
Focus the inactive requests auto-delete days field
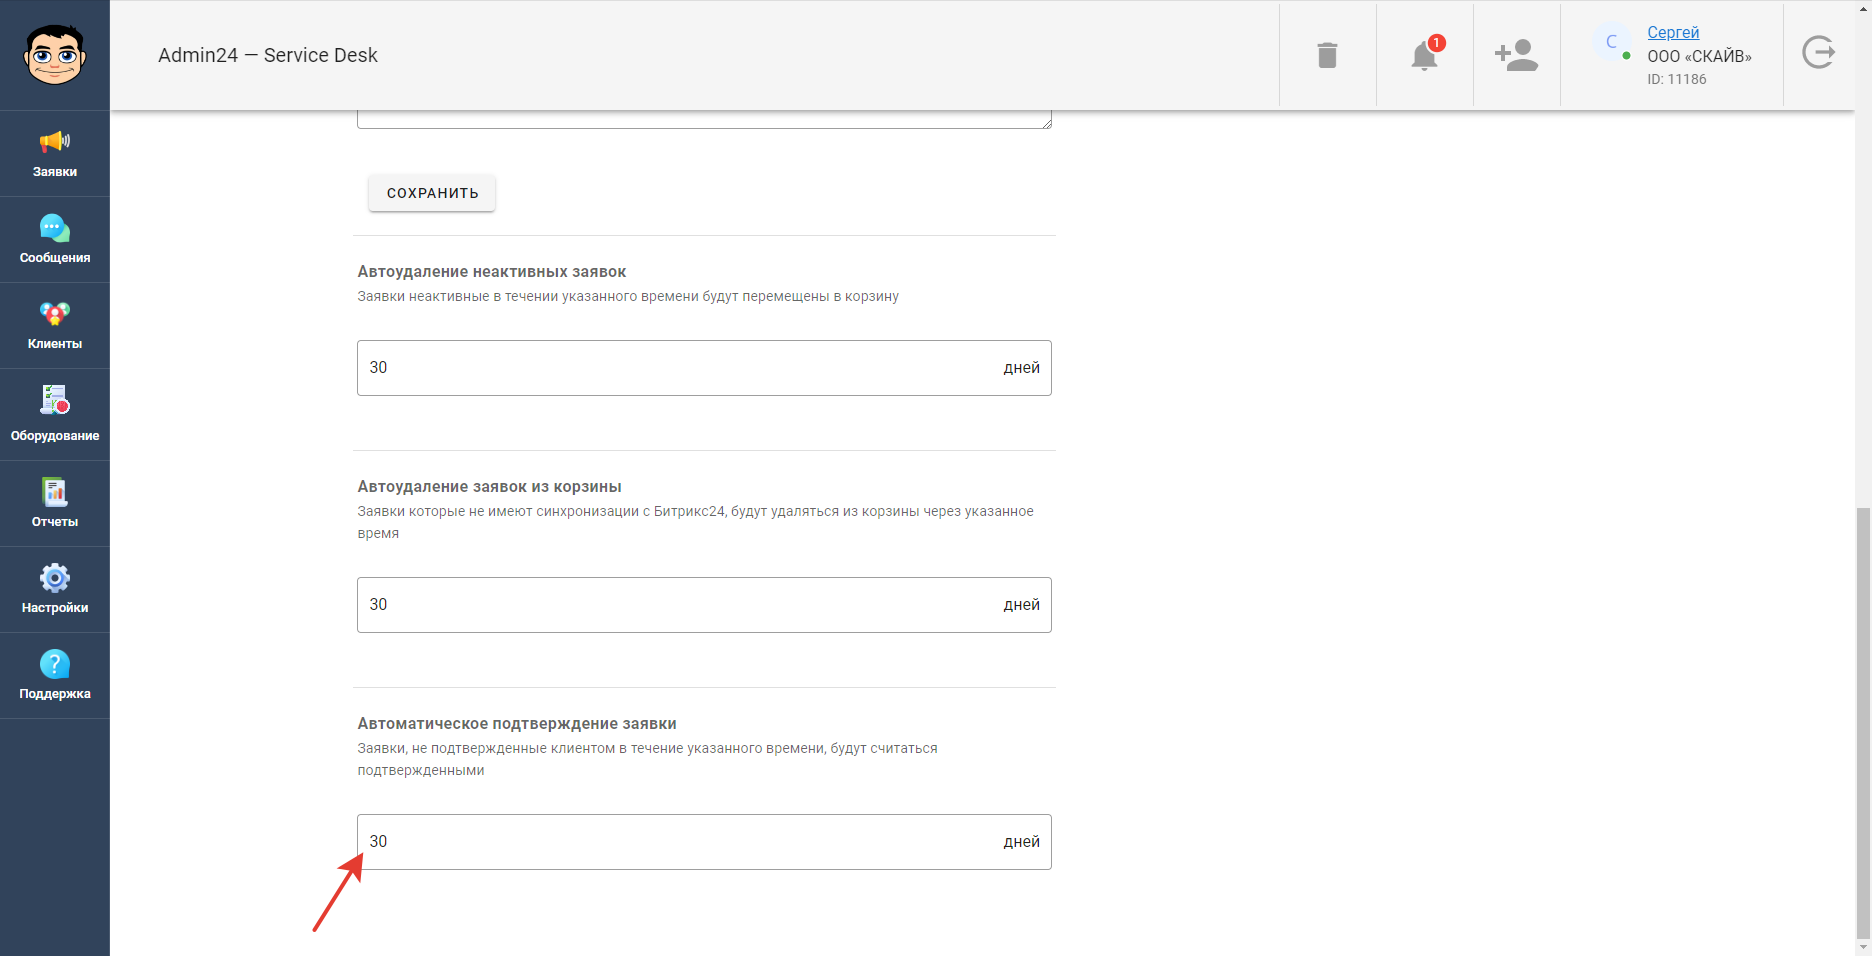pos(704,368)
